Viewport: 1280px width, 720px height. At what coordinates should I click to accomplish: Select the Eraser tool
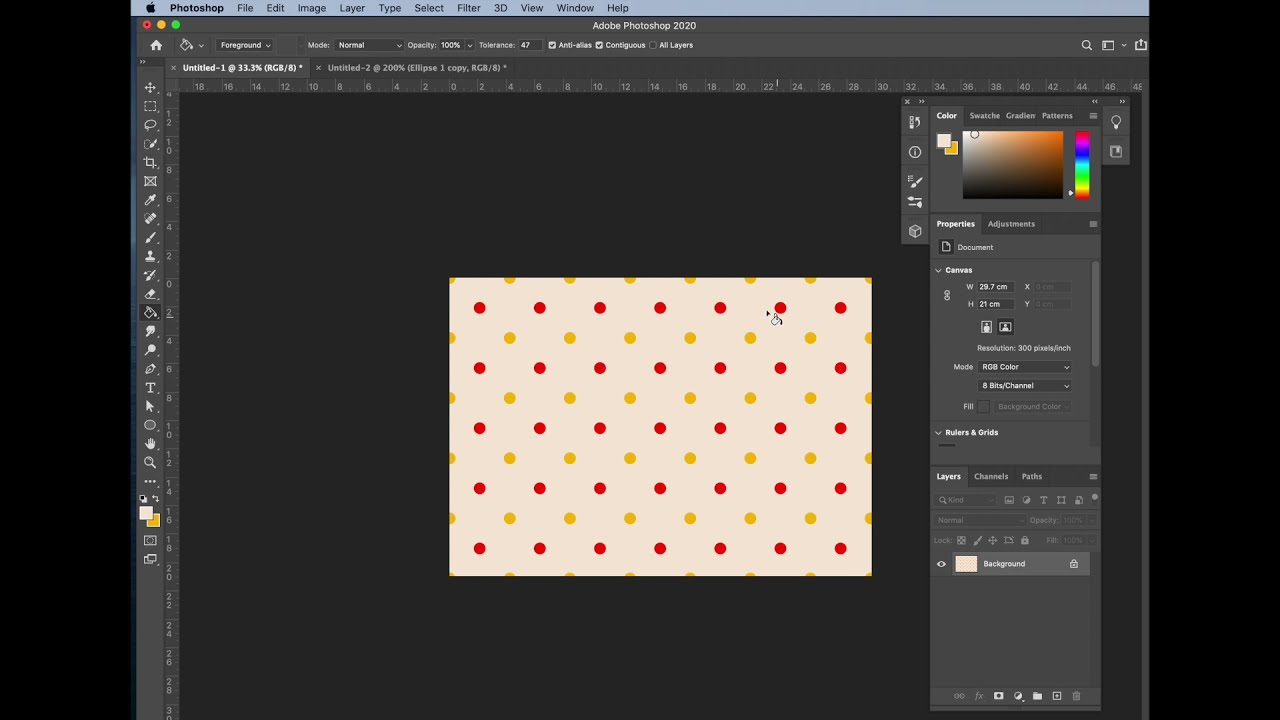[150, 294]
